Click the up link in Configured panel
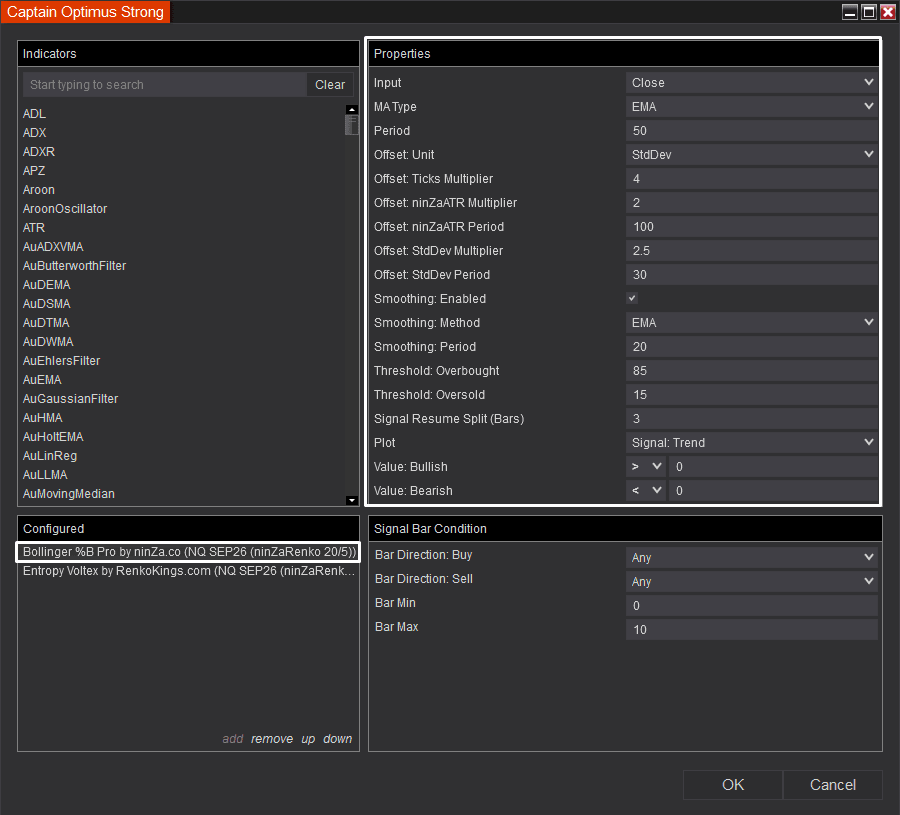This screenshot has height=815, width=900. [308, 739]
